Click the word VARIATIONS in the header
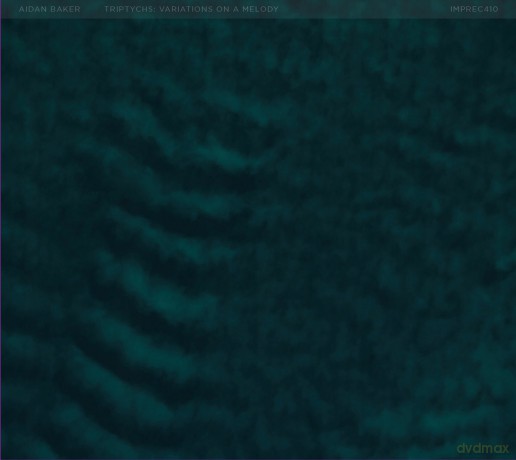 point(186,9)
